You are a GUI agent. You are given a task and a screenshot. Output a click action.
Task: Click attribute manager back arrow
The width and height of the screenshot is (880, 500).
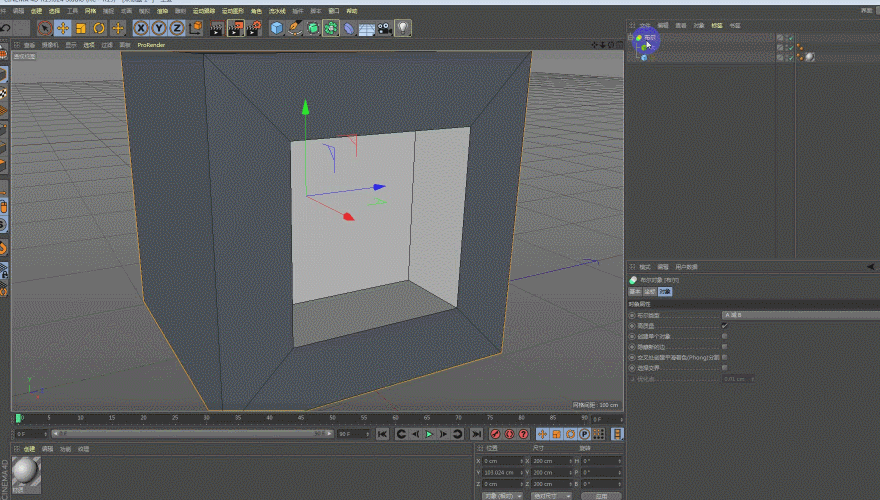tap(870, 267)
